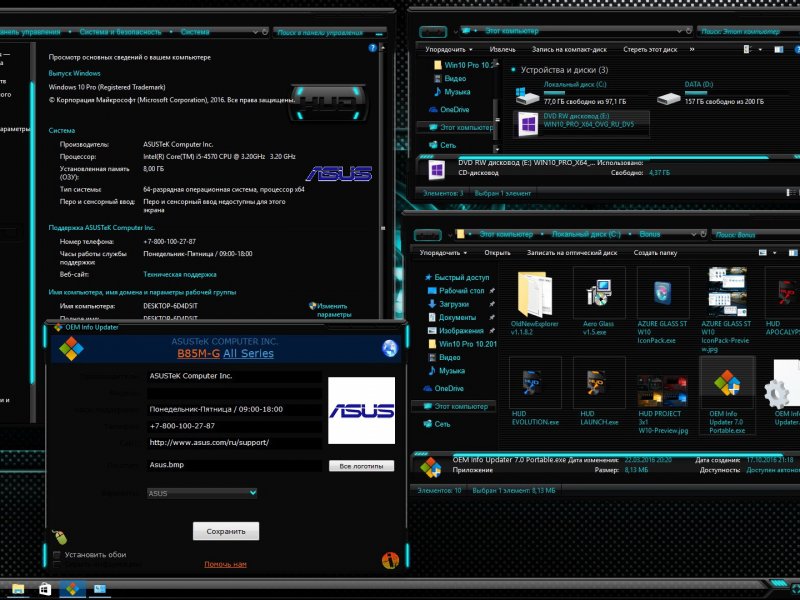Click the DATA (D:) capacity bar
Viewport: 800px width, 600px height.
[714, 93]
